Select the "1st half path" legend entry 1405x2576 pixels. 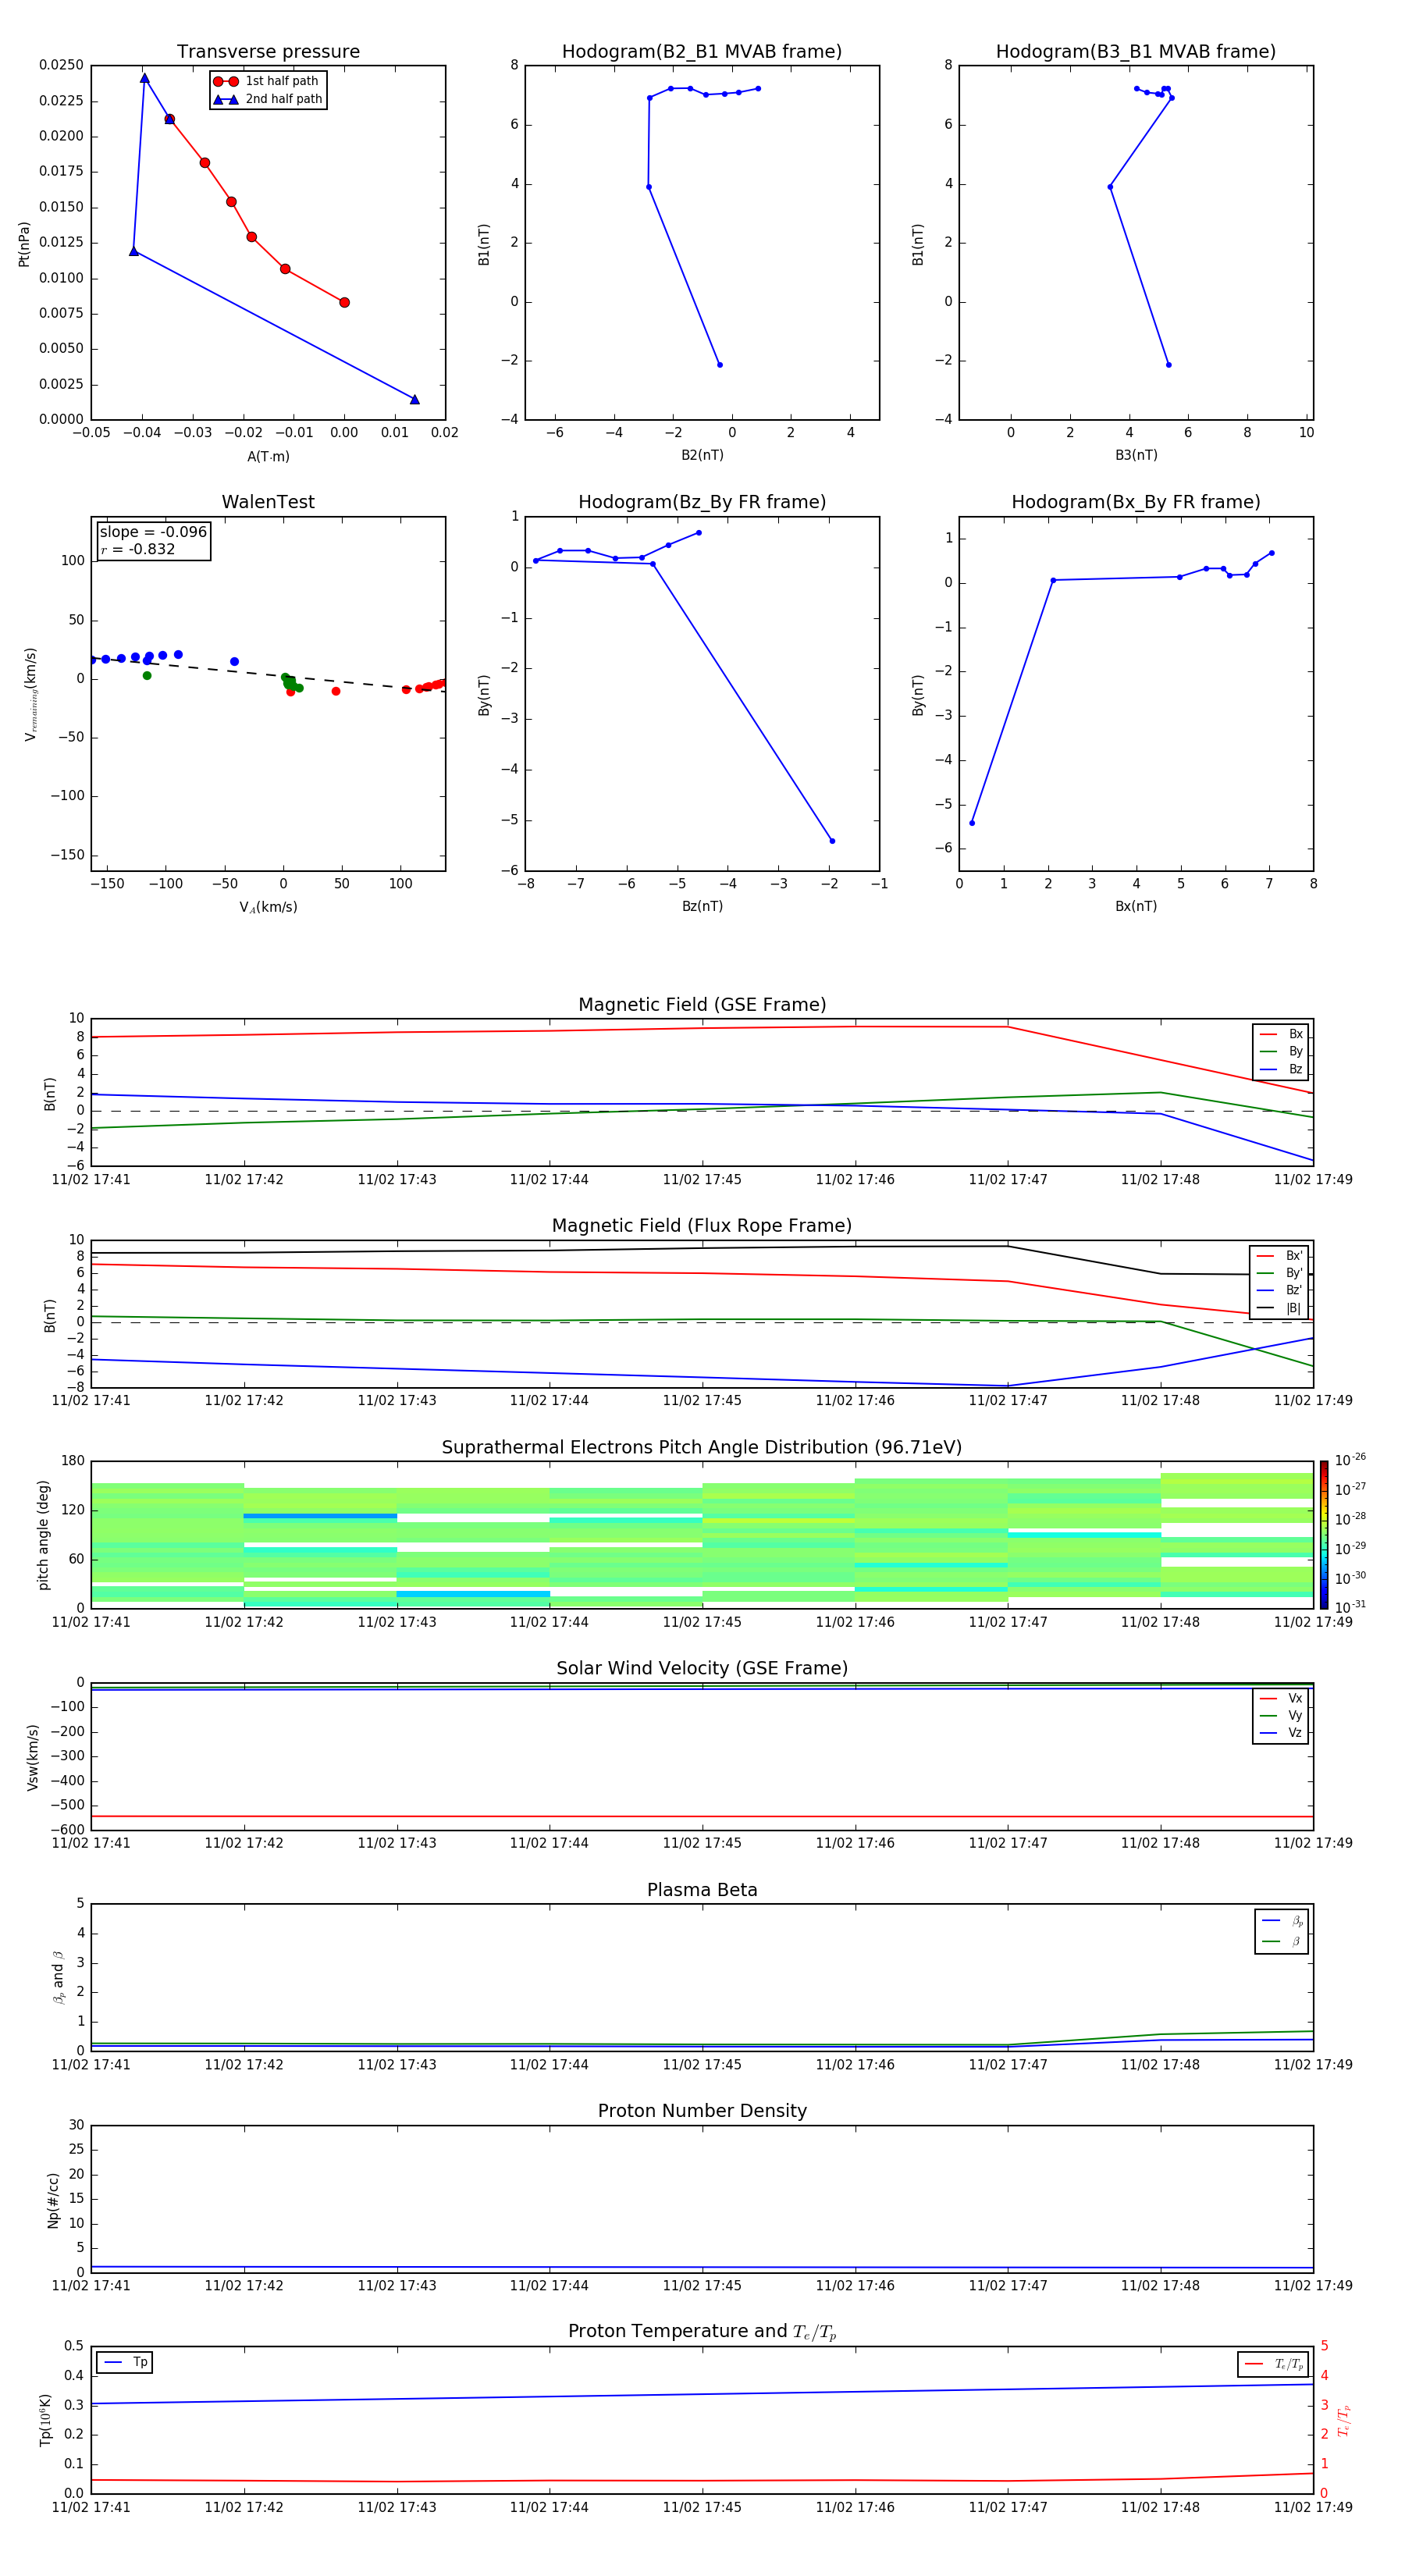pos(267,81)
